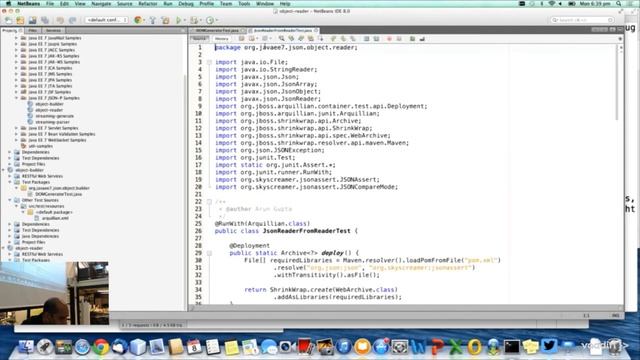The image size is (640, 360).
Task: Collapse the object-builder project node
Action: (x=4, y=170)
